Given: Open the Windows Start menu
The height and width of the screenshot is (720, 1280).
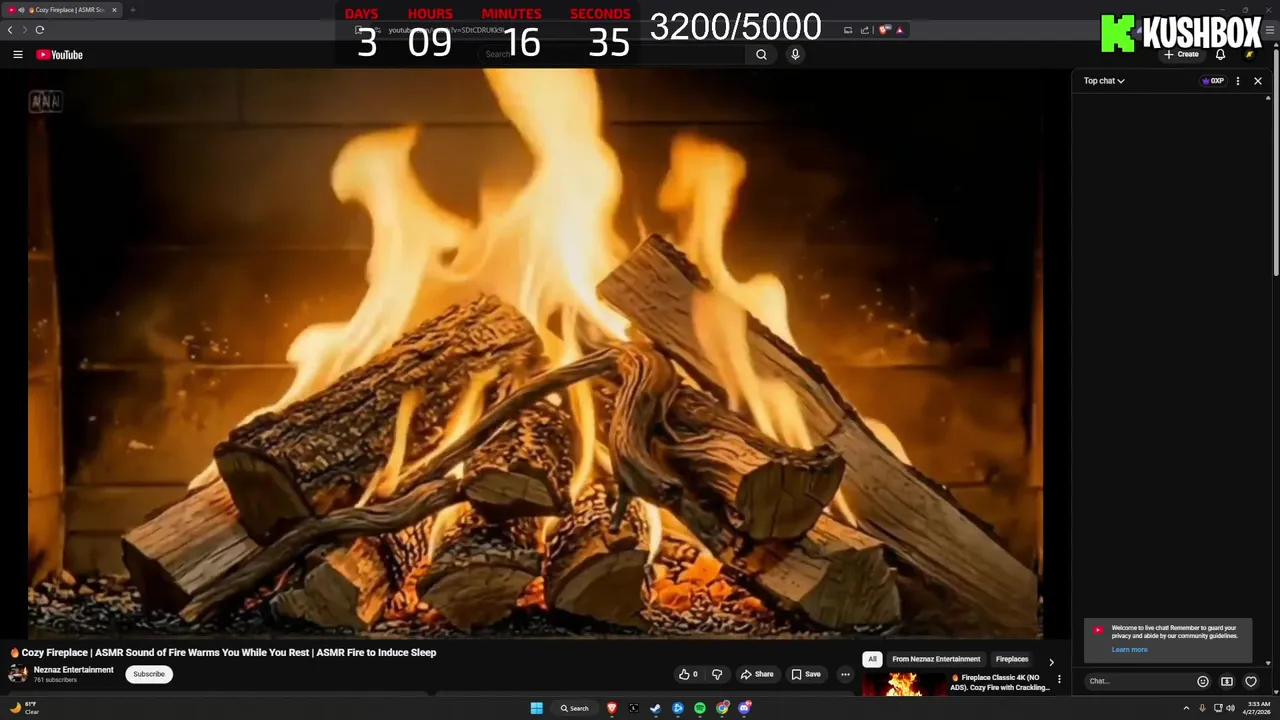Looking at the screenshot, I should [537, 708].
